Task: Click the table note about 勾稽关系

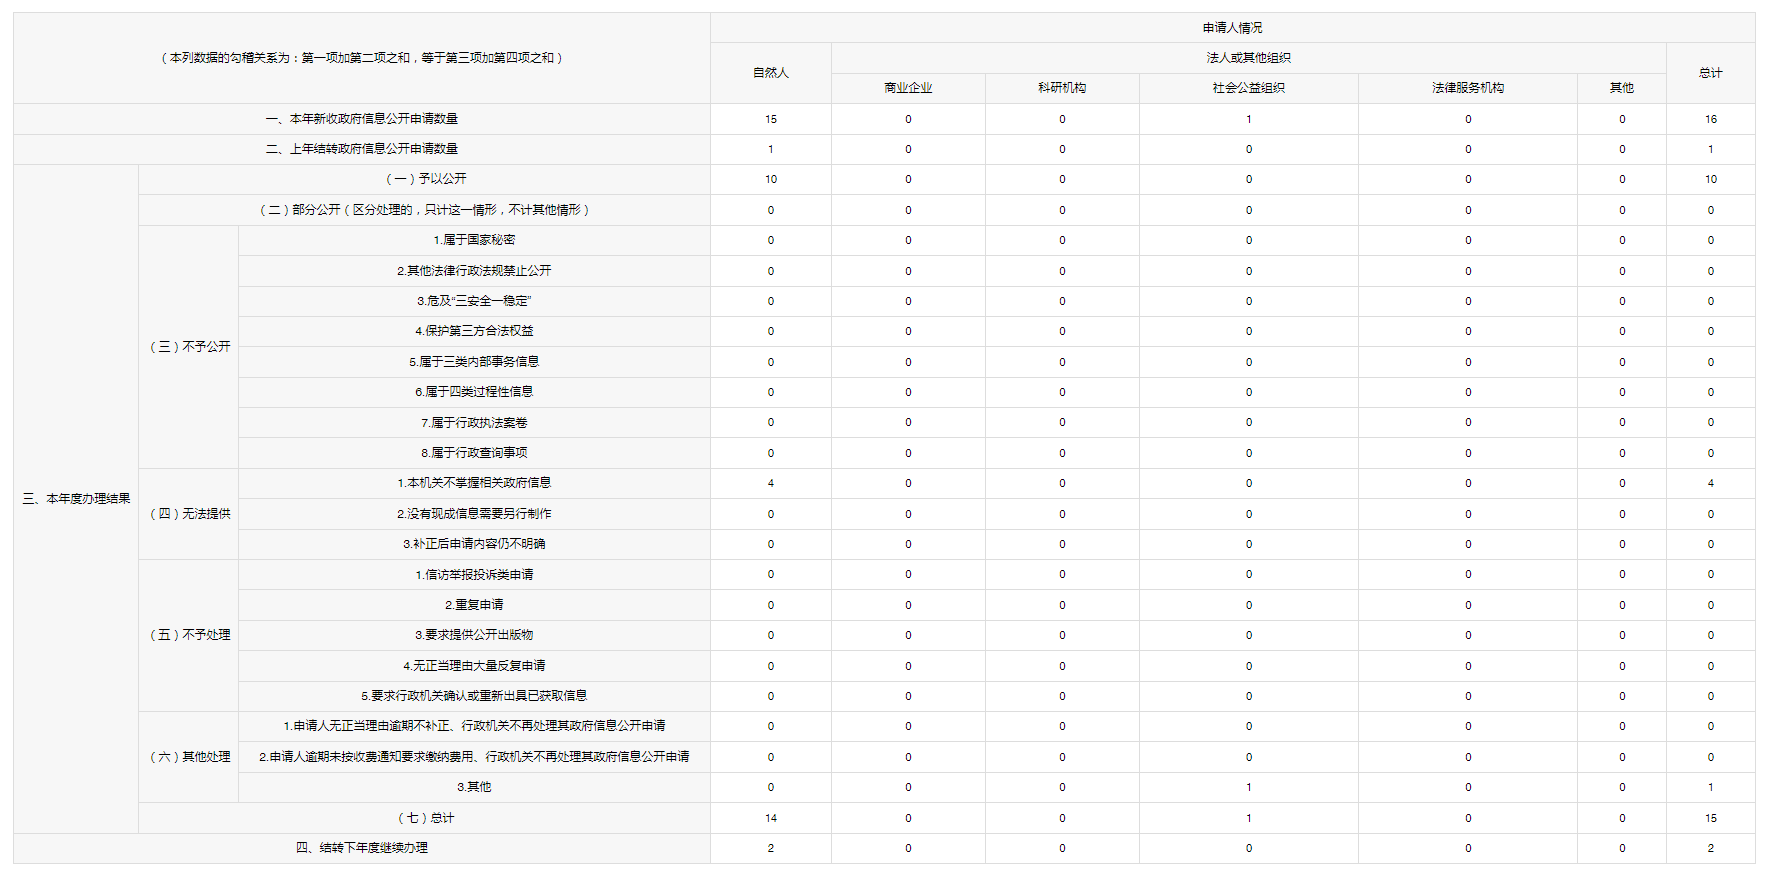Action: [362, 58]
